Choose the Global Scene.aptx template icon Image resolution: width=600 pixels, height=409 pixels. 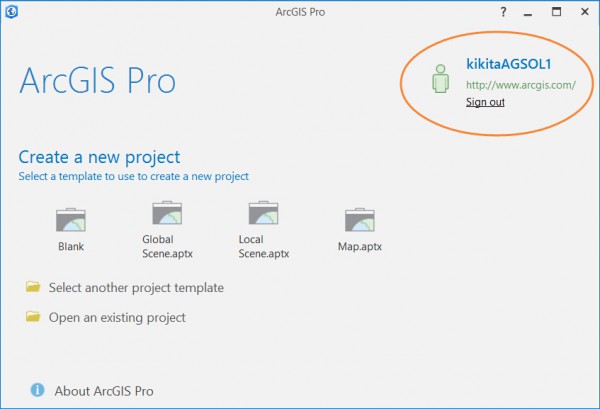167,213
